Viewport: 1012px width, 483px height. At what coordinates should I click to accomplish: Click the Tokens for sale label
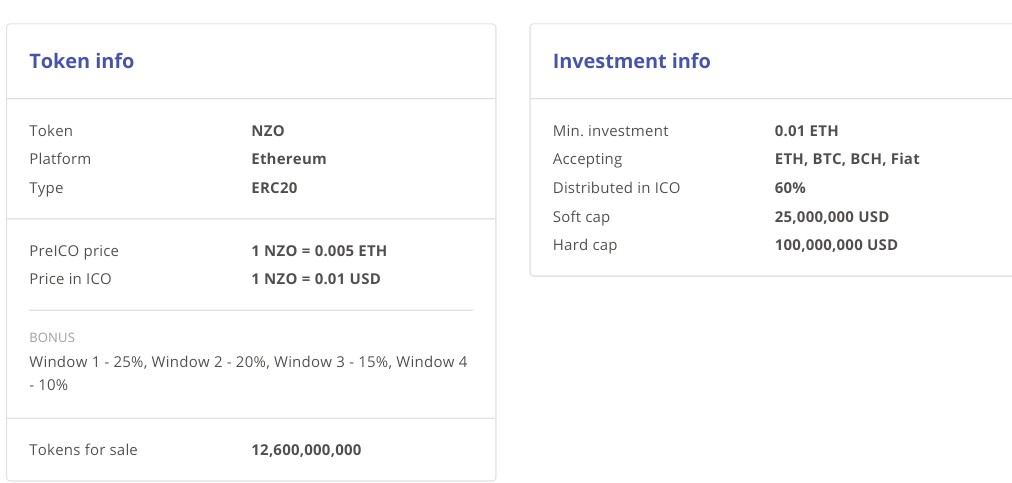click(x=83, y=449)
